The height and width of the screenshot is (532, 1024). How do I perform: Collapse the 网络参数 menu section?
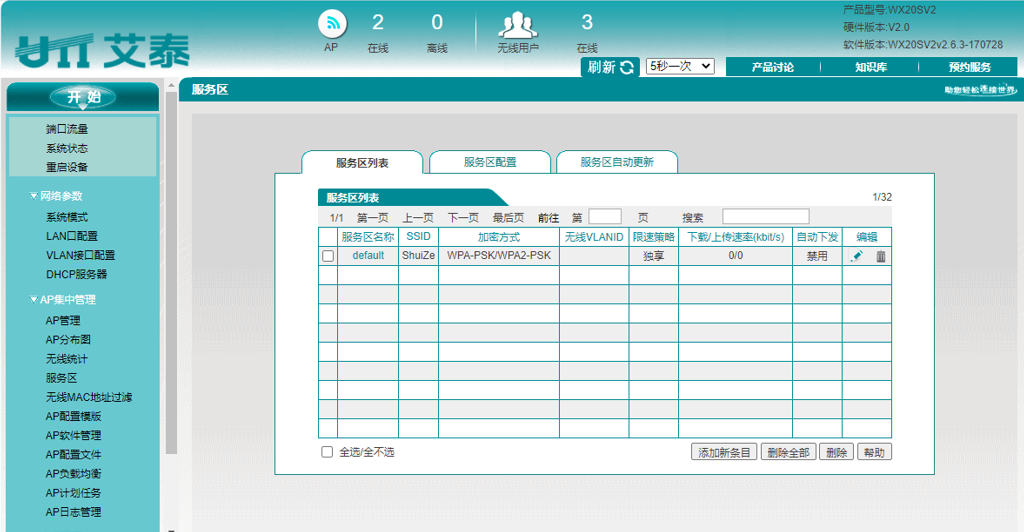pyautogui.click(x=34, y=196)
